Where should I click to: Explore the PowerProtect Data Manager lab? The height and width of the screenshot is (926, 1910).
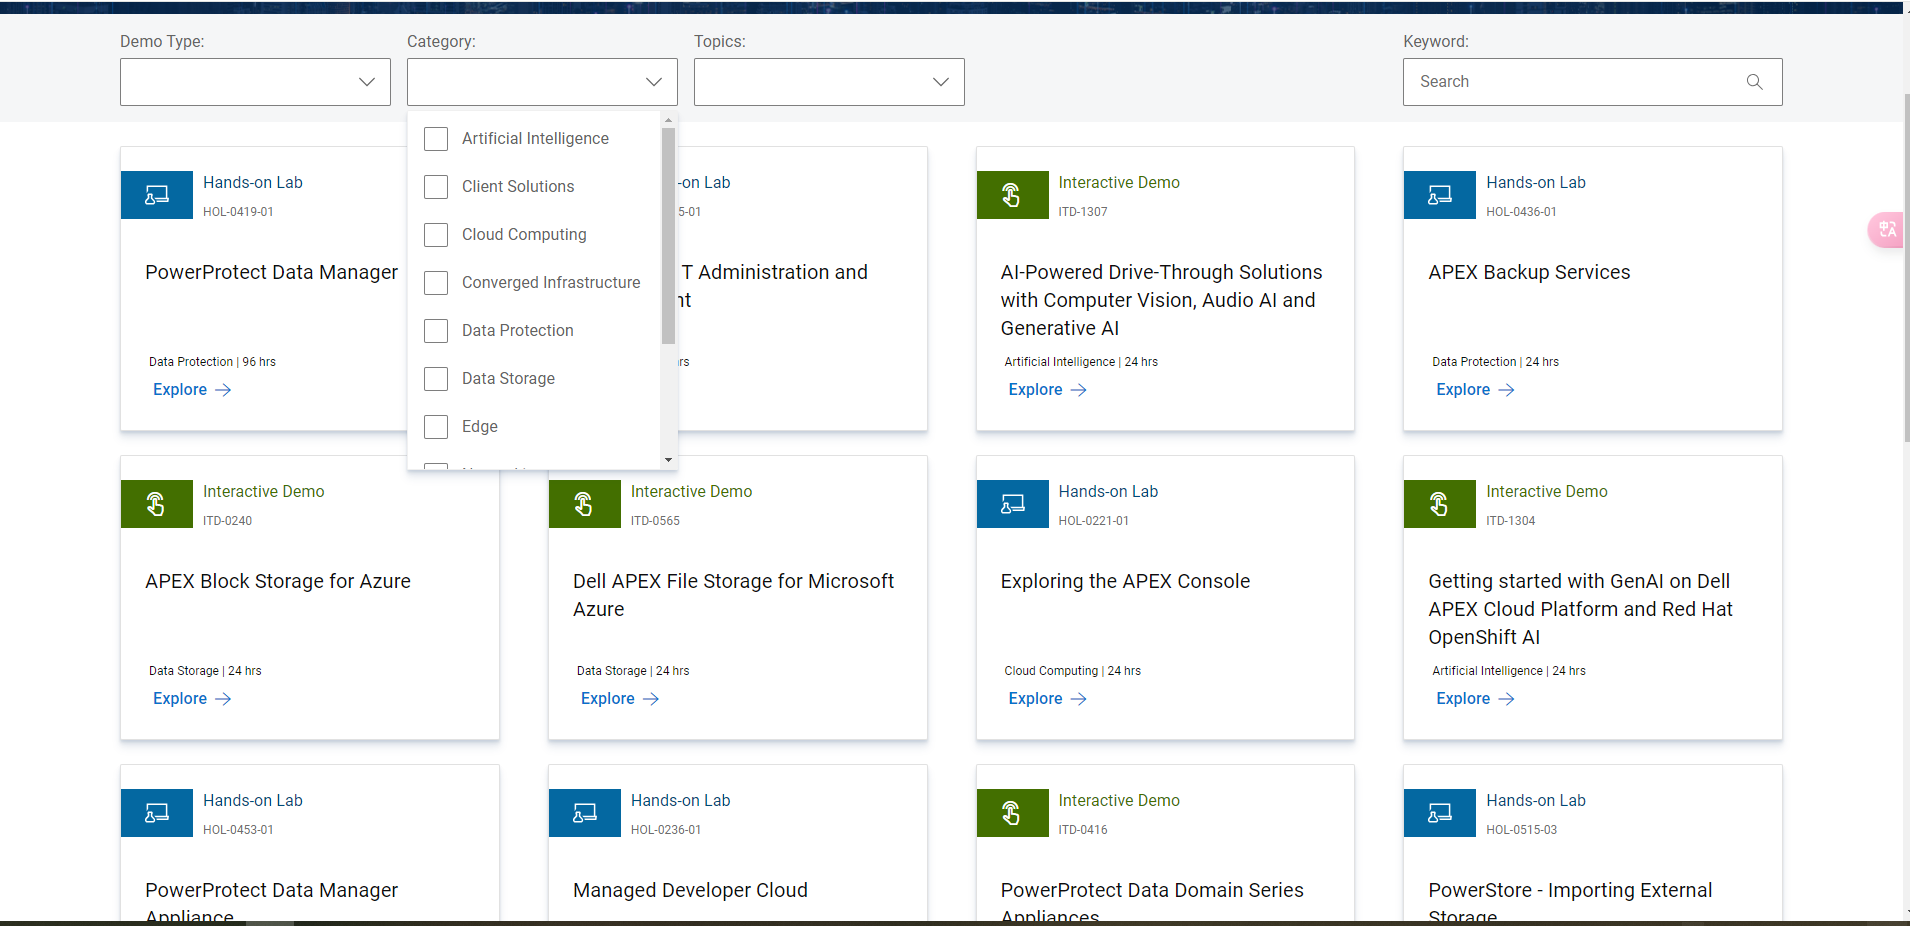point(192,390)
